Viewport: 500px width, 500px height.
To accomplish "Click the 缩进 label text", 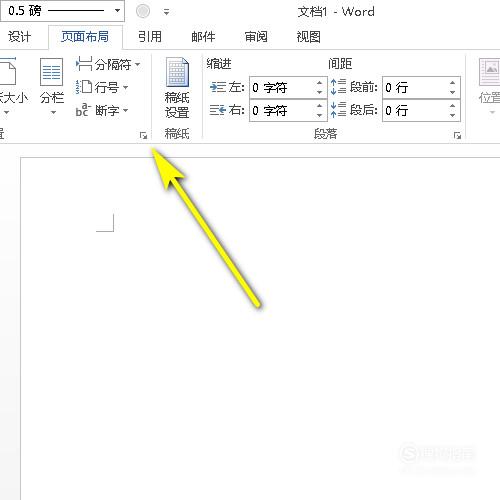I will pos(219,64).
